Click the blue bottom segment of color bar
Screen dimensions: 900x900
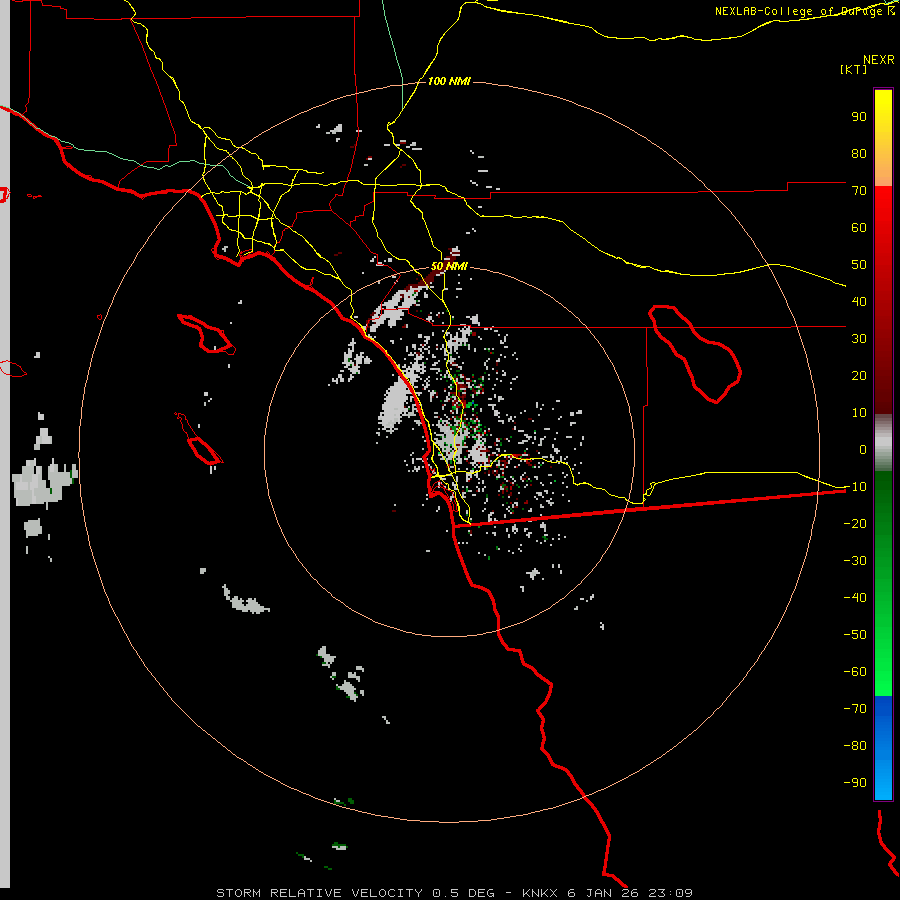point(883,748)
